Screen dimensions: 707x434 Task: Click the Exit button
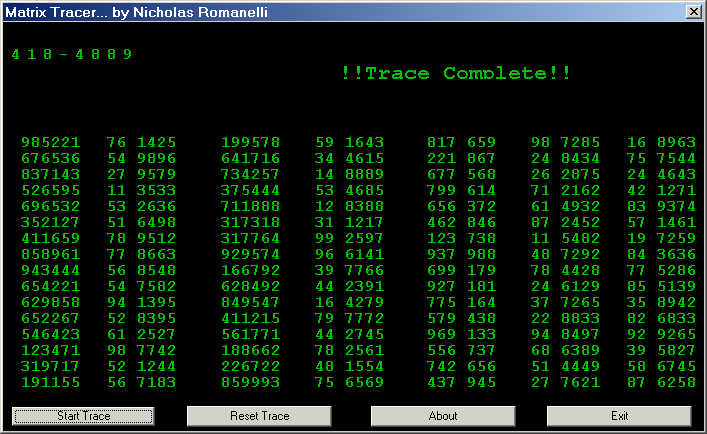tap(620, 415)
